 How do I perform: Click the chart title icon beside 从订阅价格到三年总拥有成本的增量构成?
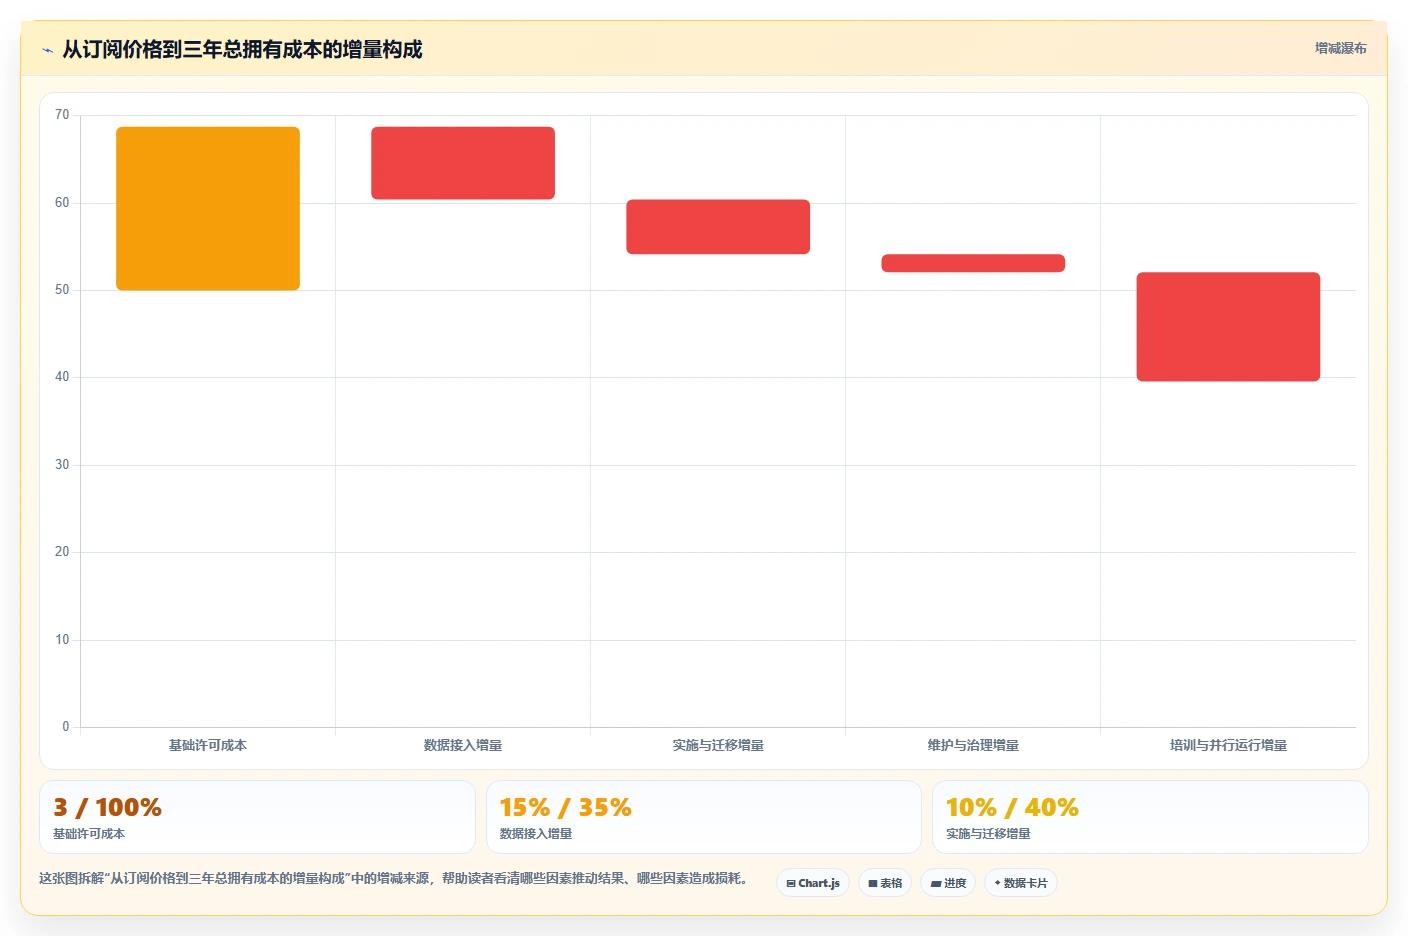(x=47, y=50)
